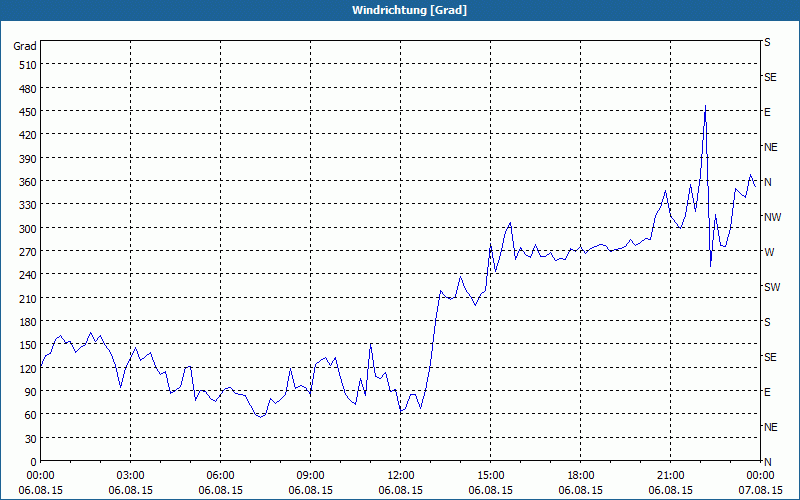This screenshot has width=800, height=500.
Task: Click the 270 degree axis label
Action: point(24,252)
